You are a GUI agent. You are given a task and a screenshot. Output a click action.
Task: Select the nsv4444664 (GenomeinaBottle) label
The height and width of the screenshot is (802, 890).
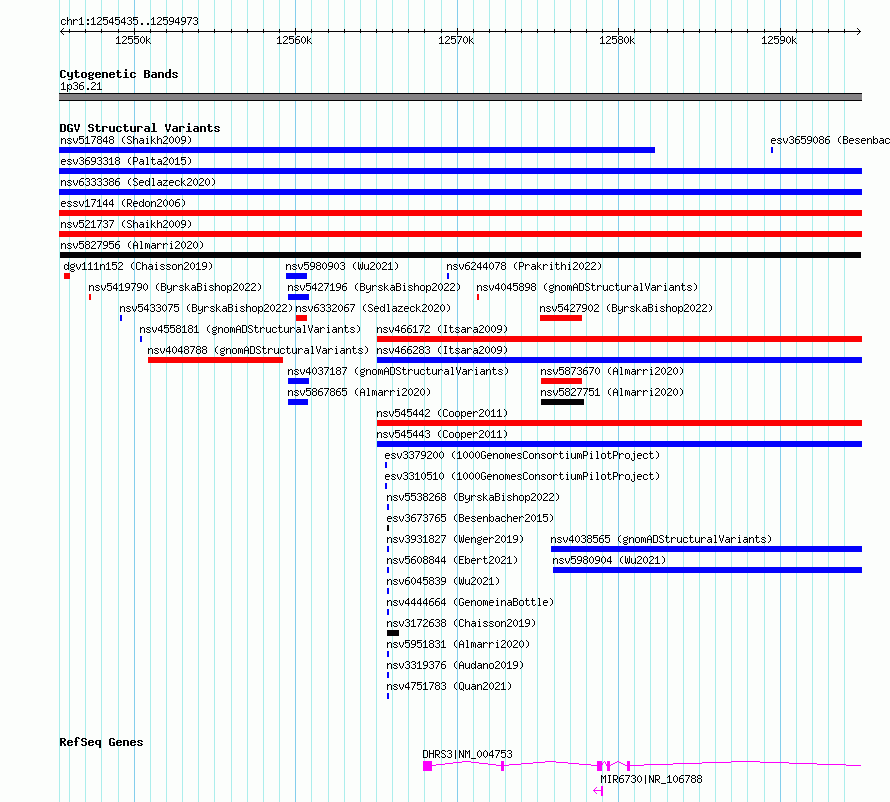470,602
